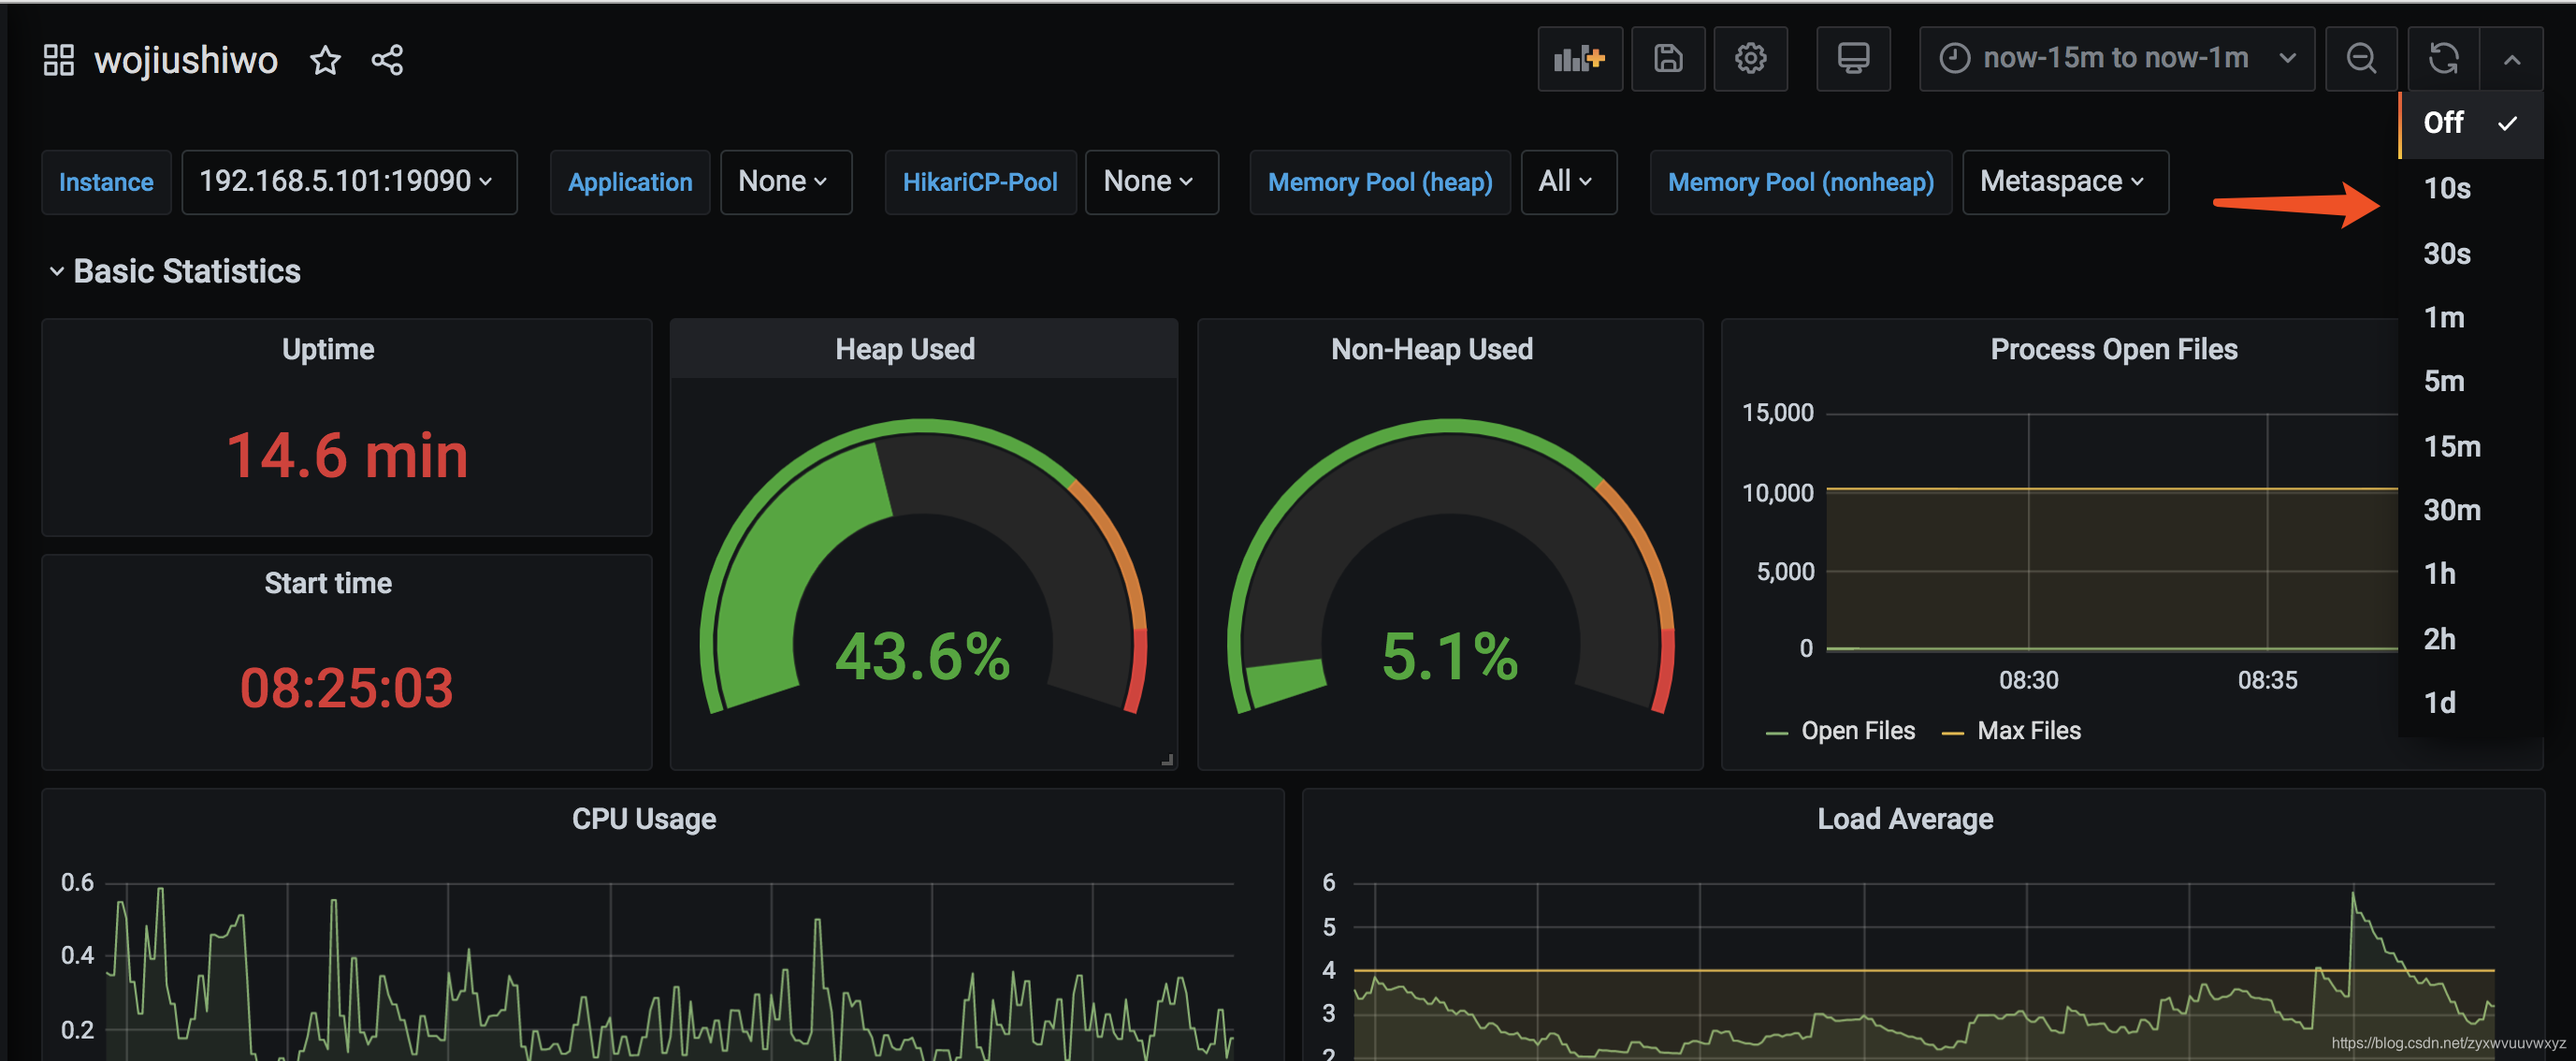Open the time range picker
The image size is (2576, 1061).
pos(2116,59)
